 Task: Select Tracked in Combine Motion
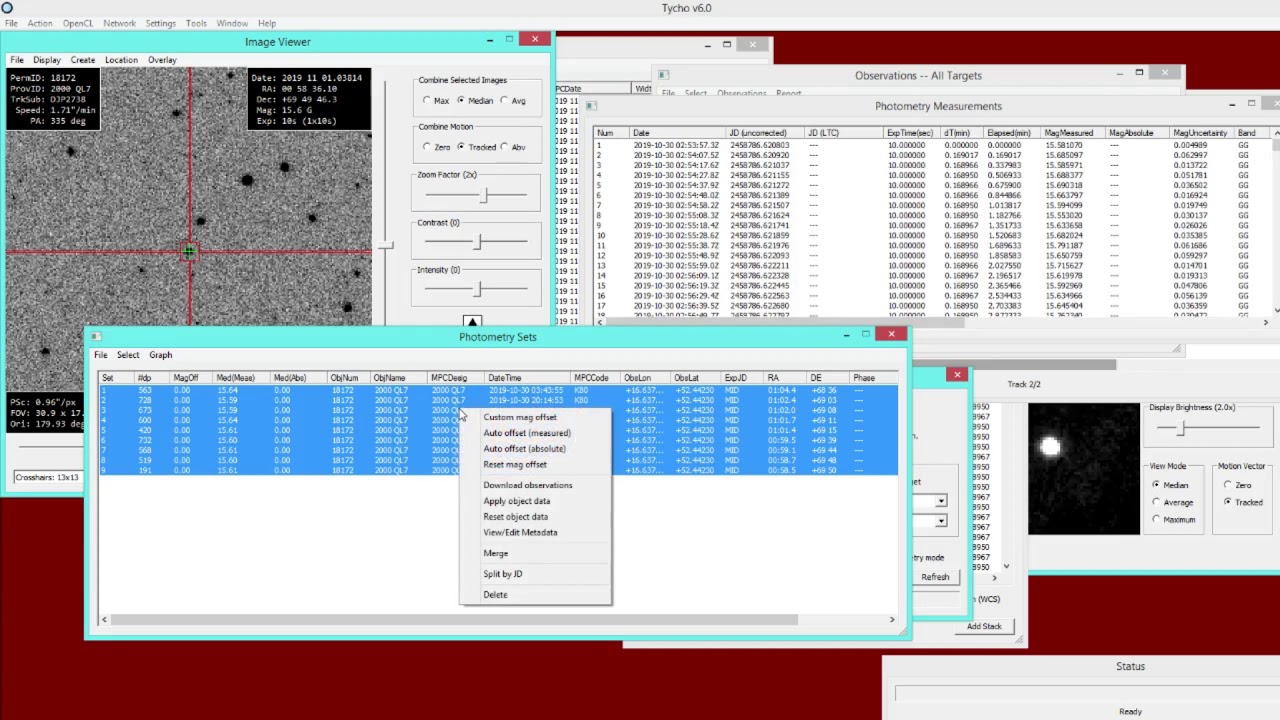[476, 147]
